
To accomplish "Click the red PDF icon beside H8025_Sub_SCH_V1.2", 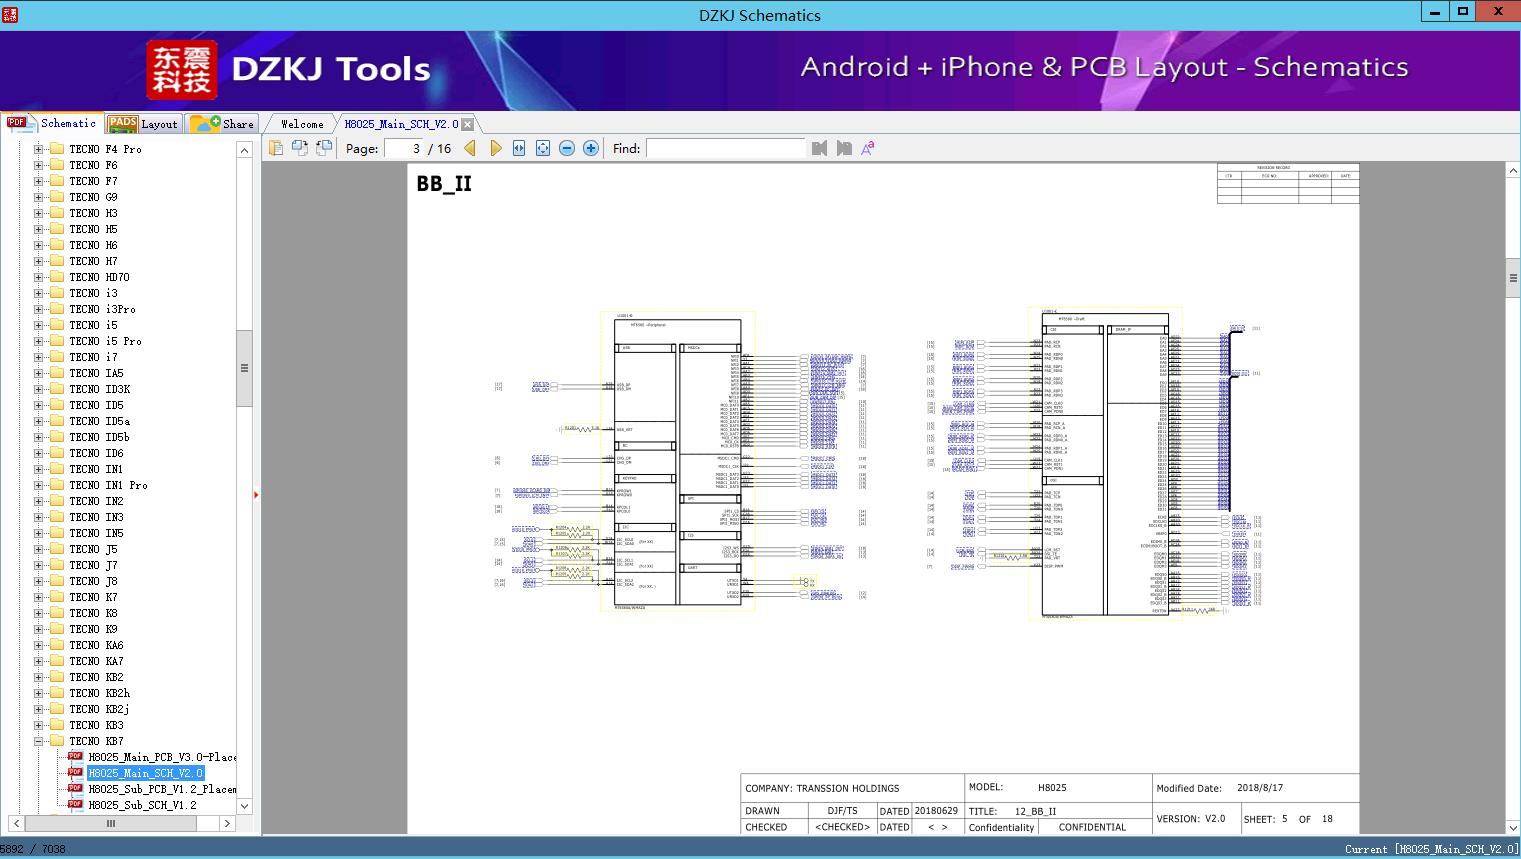I will click(75, 804).
